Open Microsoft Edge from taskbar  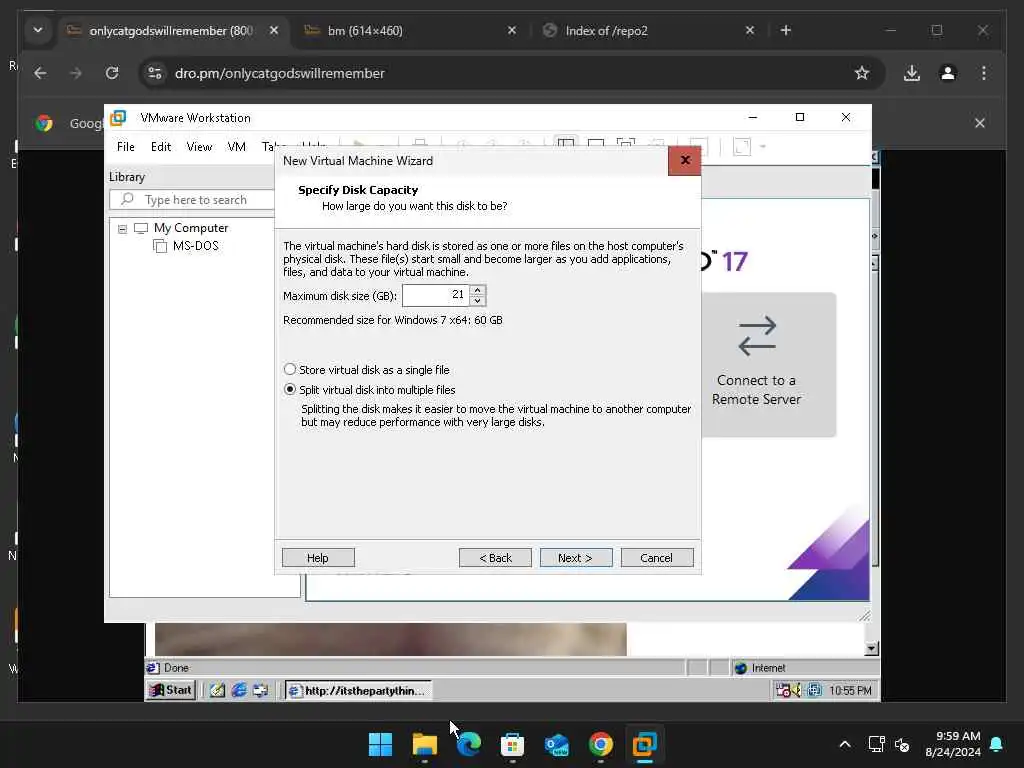click(x=469, y=744)
